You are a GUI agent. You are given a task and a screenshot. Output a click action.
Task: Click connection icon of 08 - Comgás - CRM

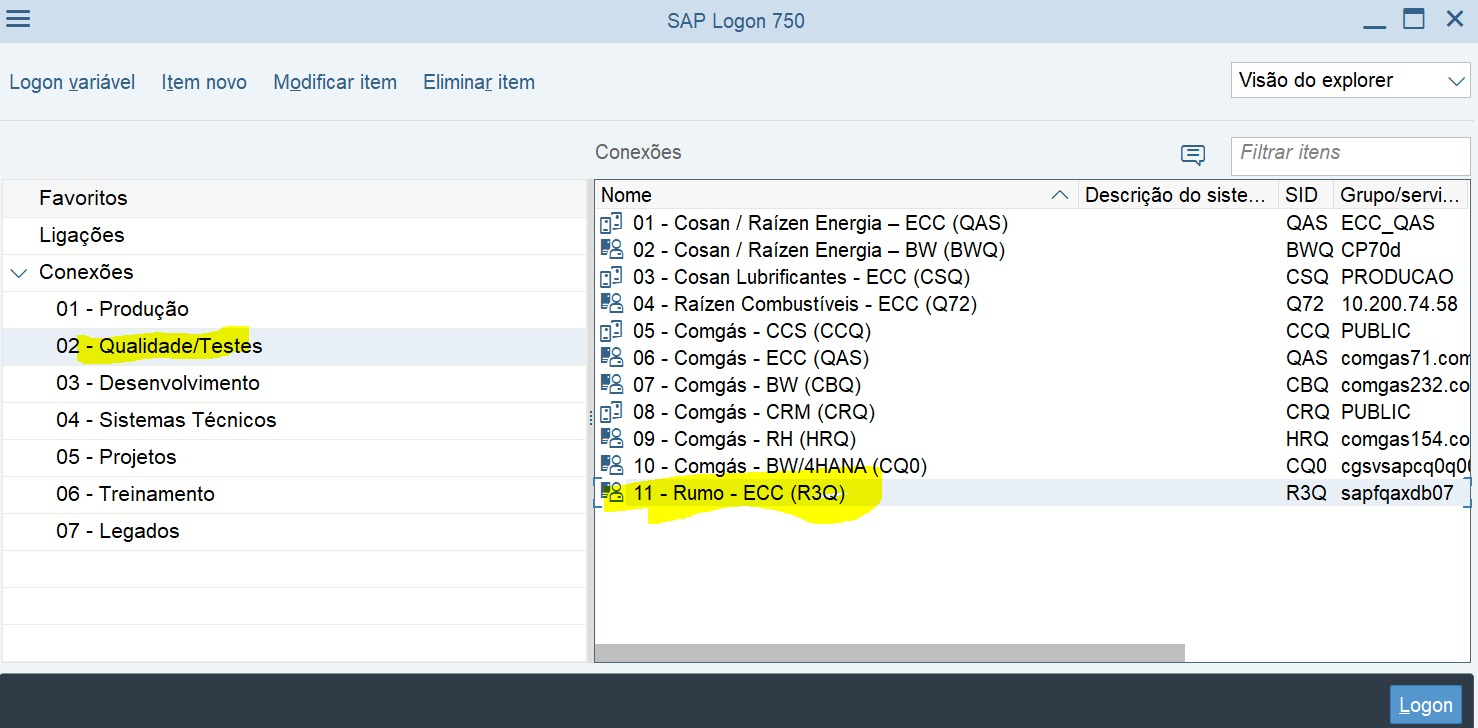tap(611, 412)
